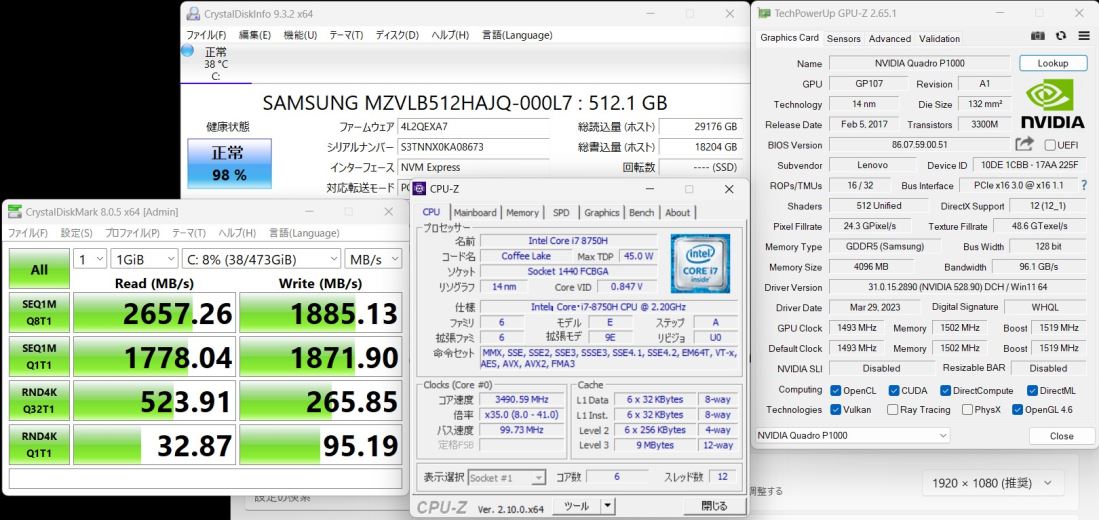The height and width of the screenshot is (520, 1099).
Task: Open the 1920 × 1080 resolution dropdown
Action: tap(992, 483)
